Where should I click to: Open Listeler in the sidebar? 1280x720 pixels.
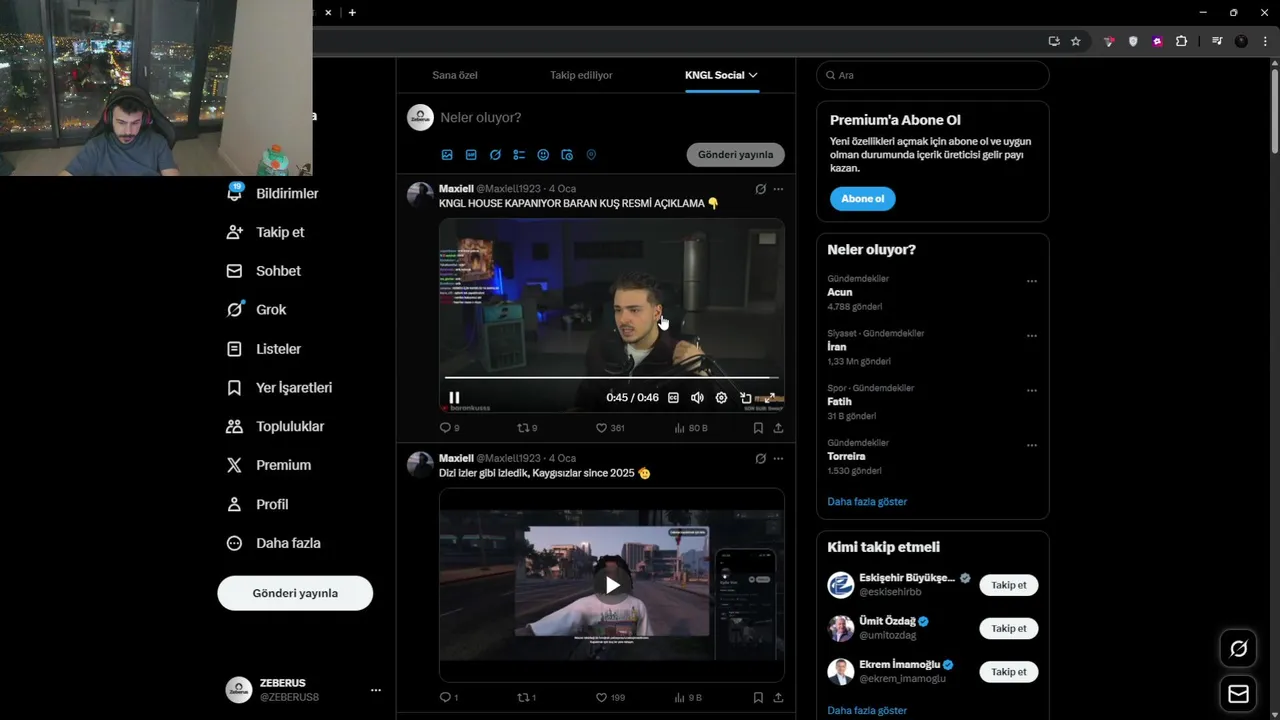click(264, 349)
